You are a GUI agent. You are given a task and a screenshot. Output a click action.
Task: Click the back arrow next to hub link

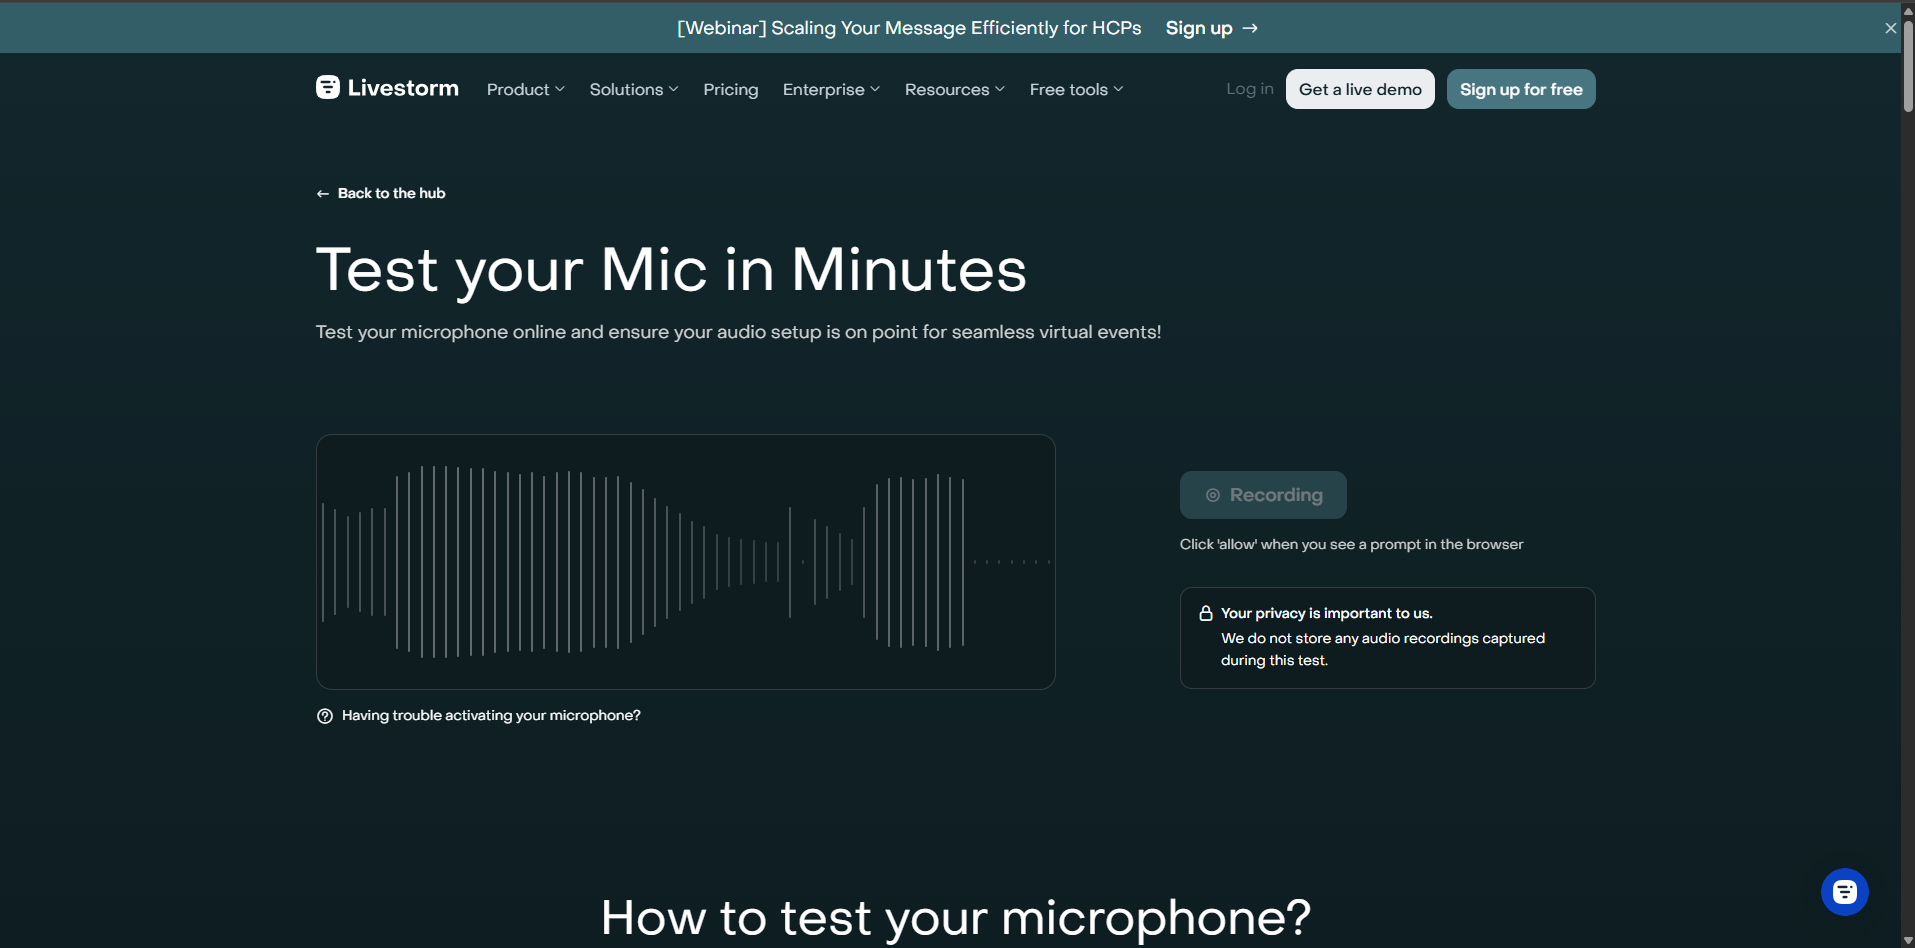click(x=322, y=192)
